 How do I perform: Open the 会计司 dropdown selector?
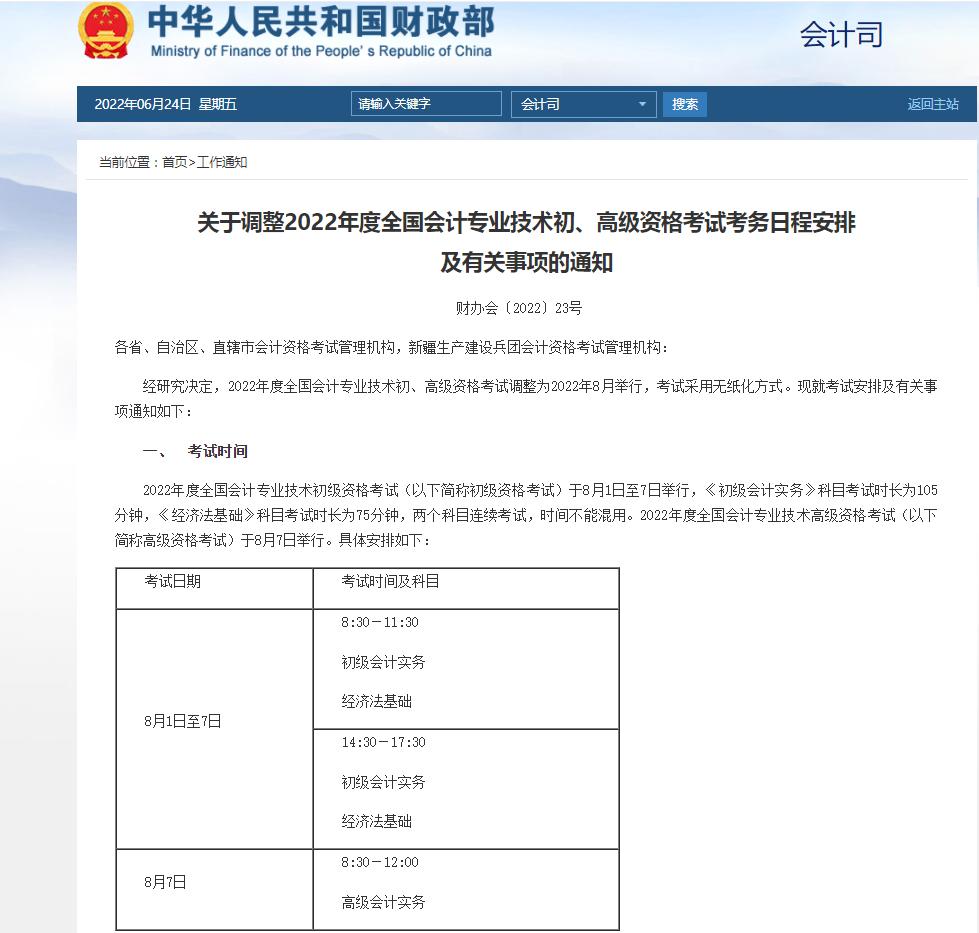584,104
